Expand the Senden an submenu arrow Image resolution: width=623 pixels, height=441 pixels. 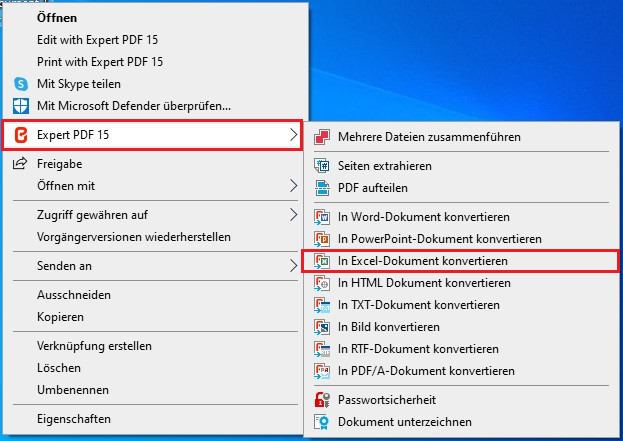click(x=293, y=266)
